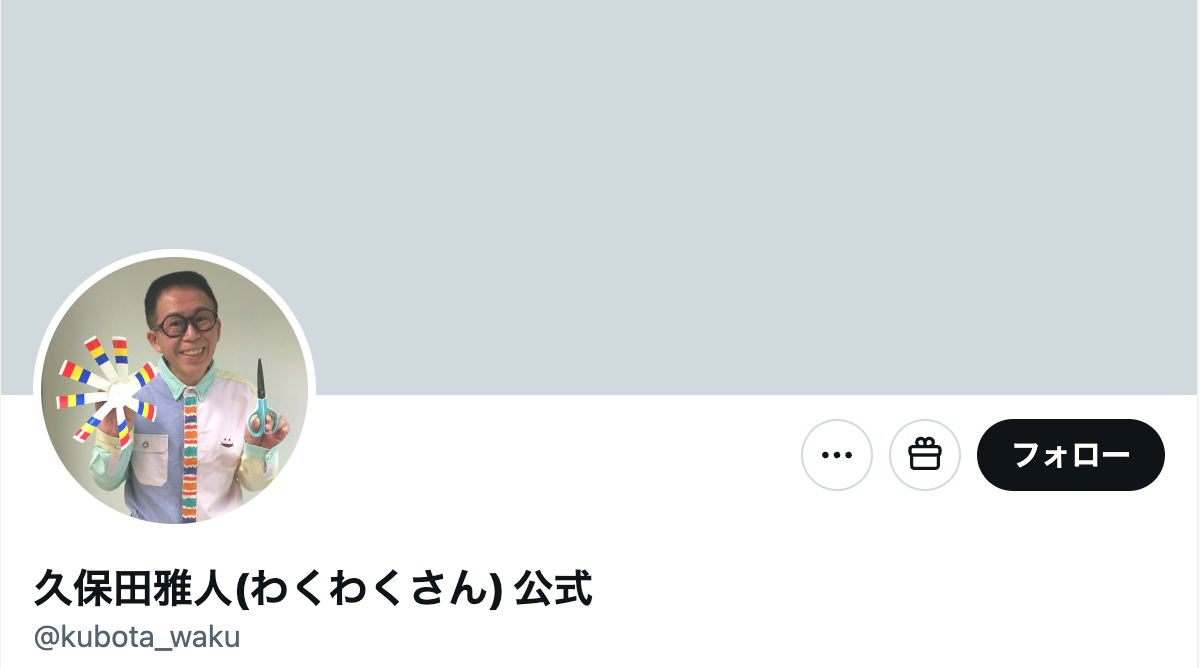Select the display name 久保田雅人(わくわくさん) 公式
This screenshot has width=1200, height=668.
(313, 588)
